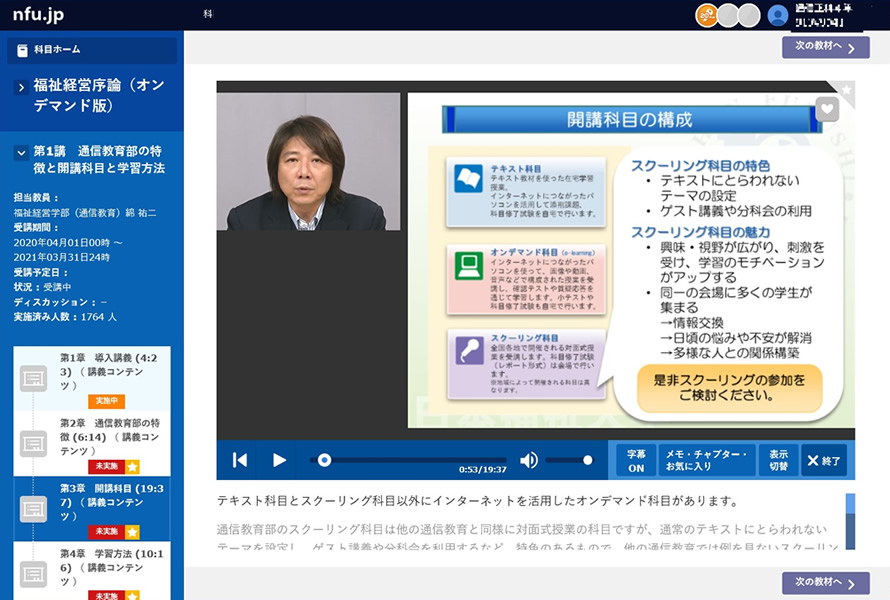Toggle the 字幕 ON subtitles button
The width and height of the screenshot is (890, 600).
tap(636, 460)
